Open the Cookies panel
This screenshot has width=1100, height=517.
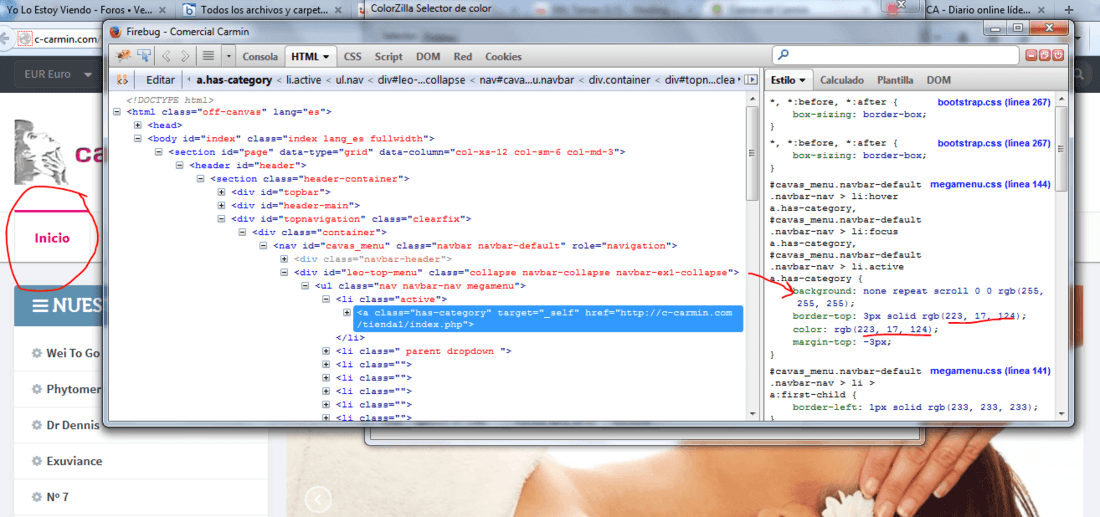[x=503, y=57]
